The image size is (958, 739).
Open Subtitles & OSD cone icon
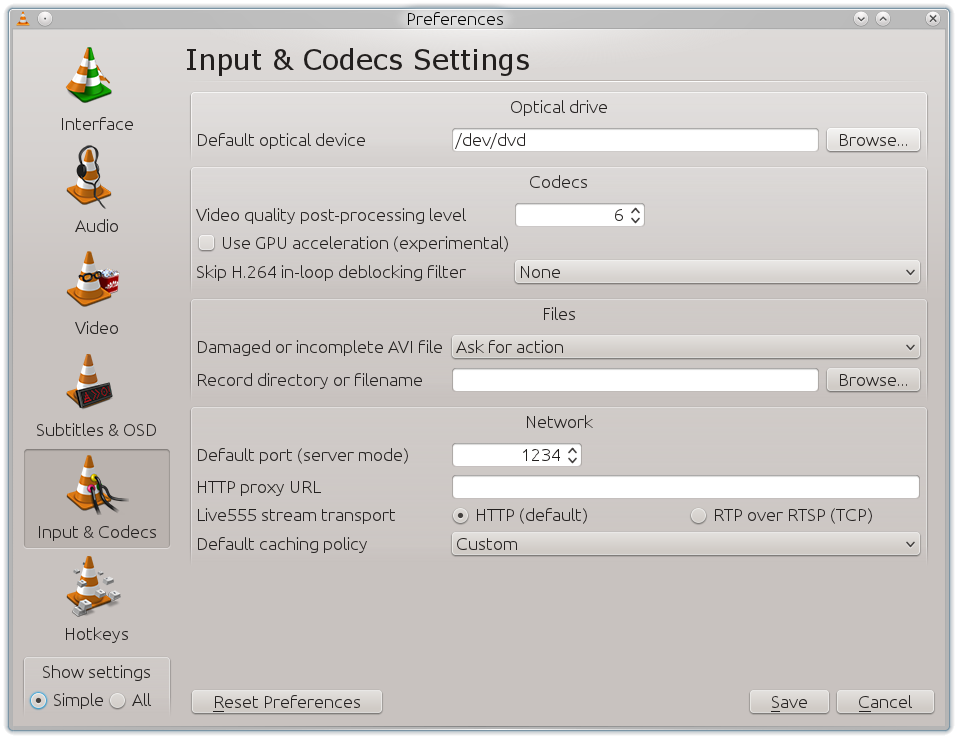point(90,381)
